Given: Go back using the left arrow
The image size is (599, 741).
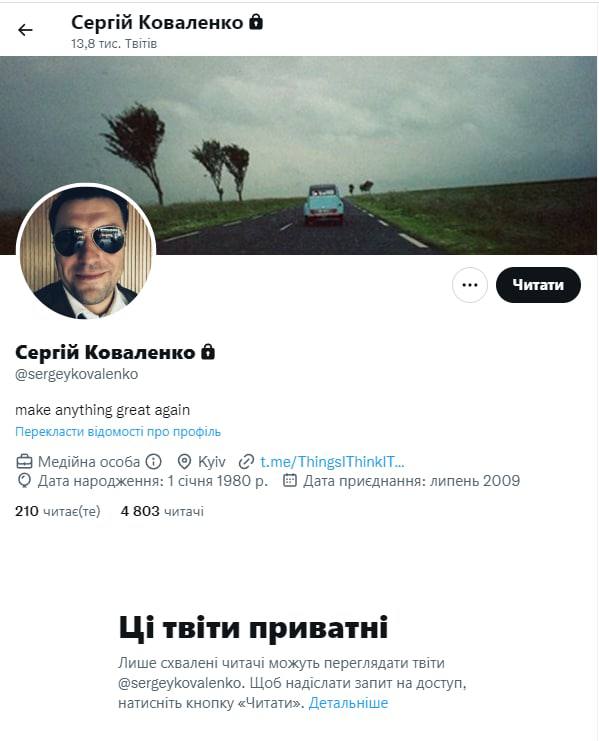Looking at the screenshot, I should point(25,30).
